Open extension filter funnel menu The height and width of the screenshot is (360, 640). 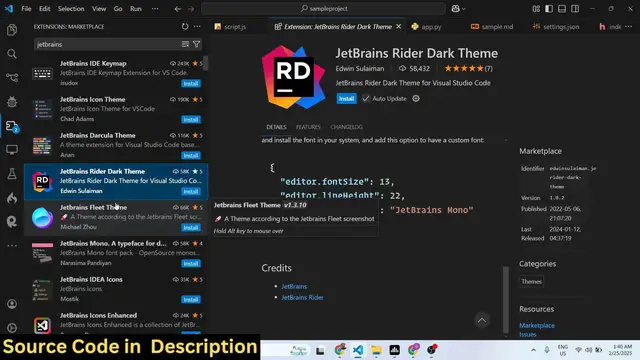click(196, 44)
